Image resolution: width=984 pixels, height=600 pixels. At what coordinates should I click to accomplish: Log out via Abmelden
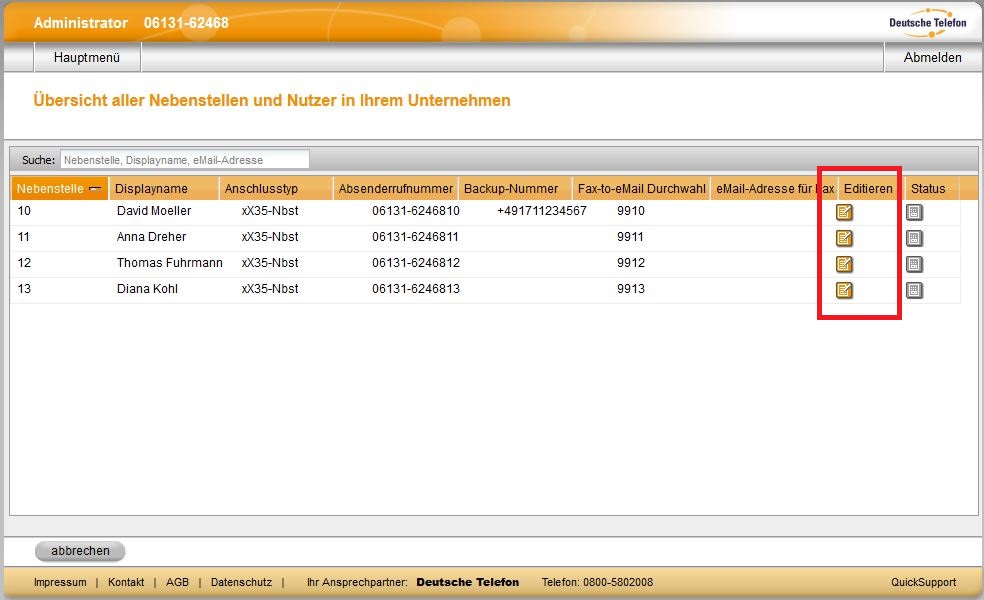[932, 58]
